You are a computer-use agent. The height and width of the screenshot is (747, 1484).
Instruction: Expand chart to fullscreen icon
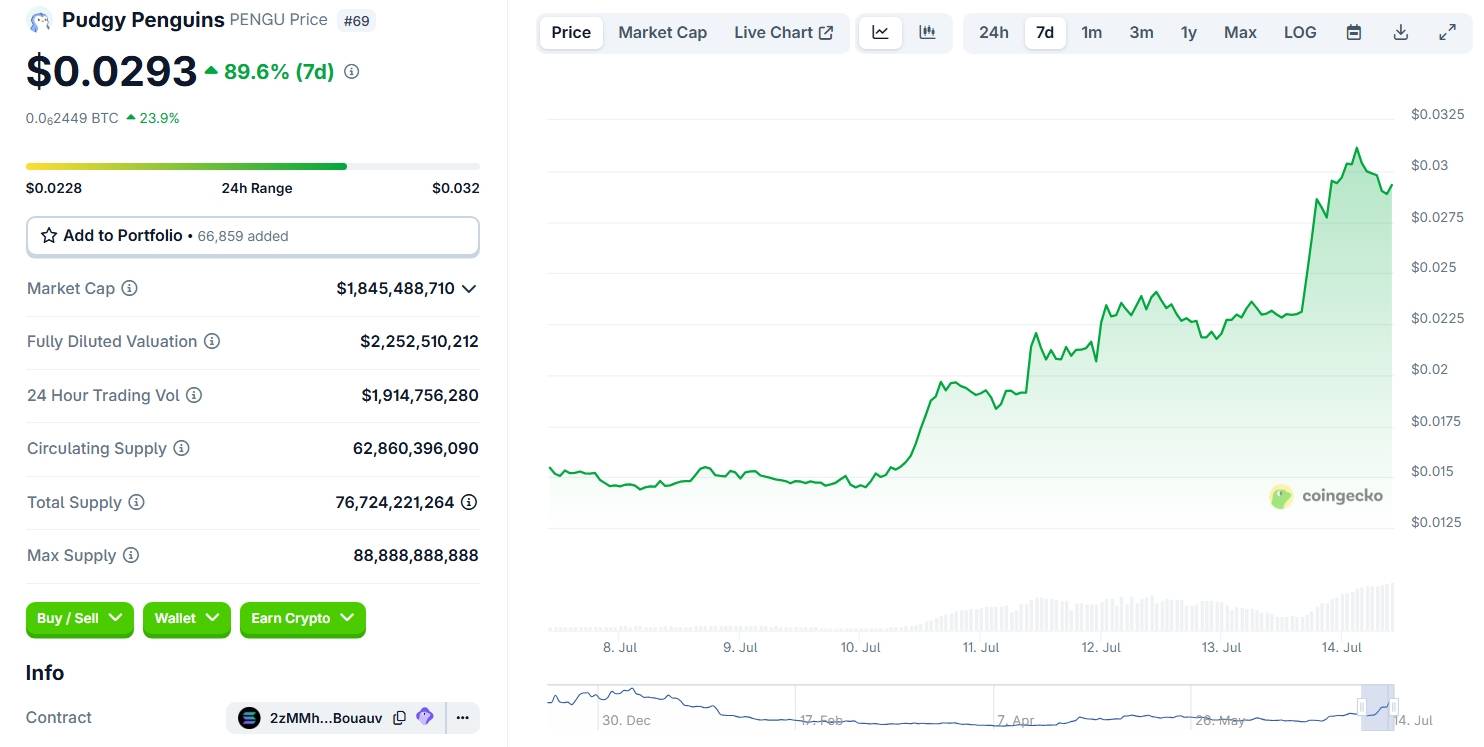pyautogui.click(x=1447, y=32)
